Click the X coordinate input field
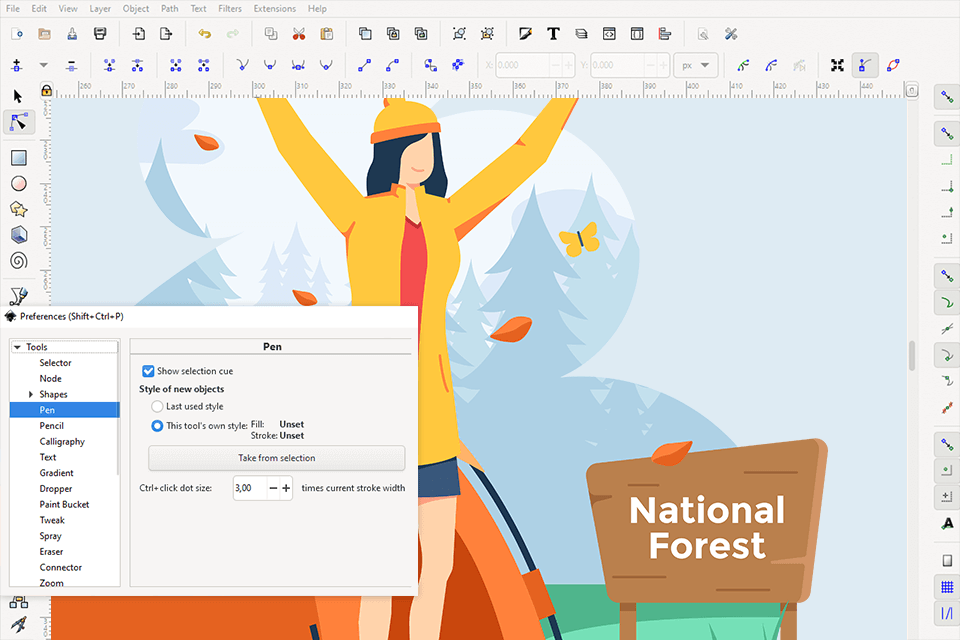Screen dimensions: 960x640 [x=522, y=65]
